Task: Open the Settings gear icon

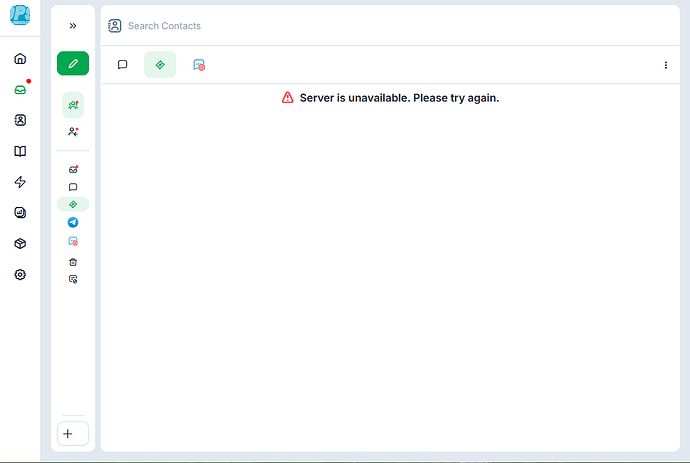Action: [x=20, y=275]
